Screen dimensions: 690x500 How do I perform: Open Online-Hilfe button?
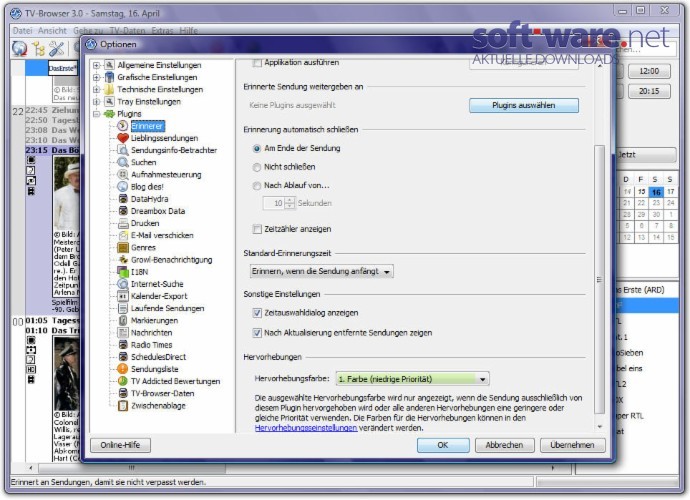pos(120,445)
